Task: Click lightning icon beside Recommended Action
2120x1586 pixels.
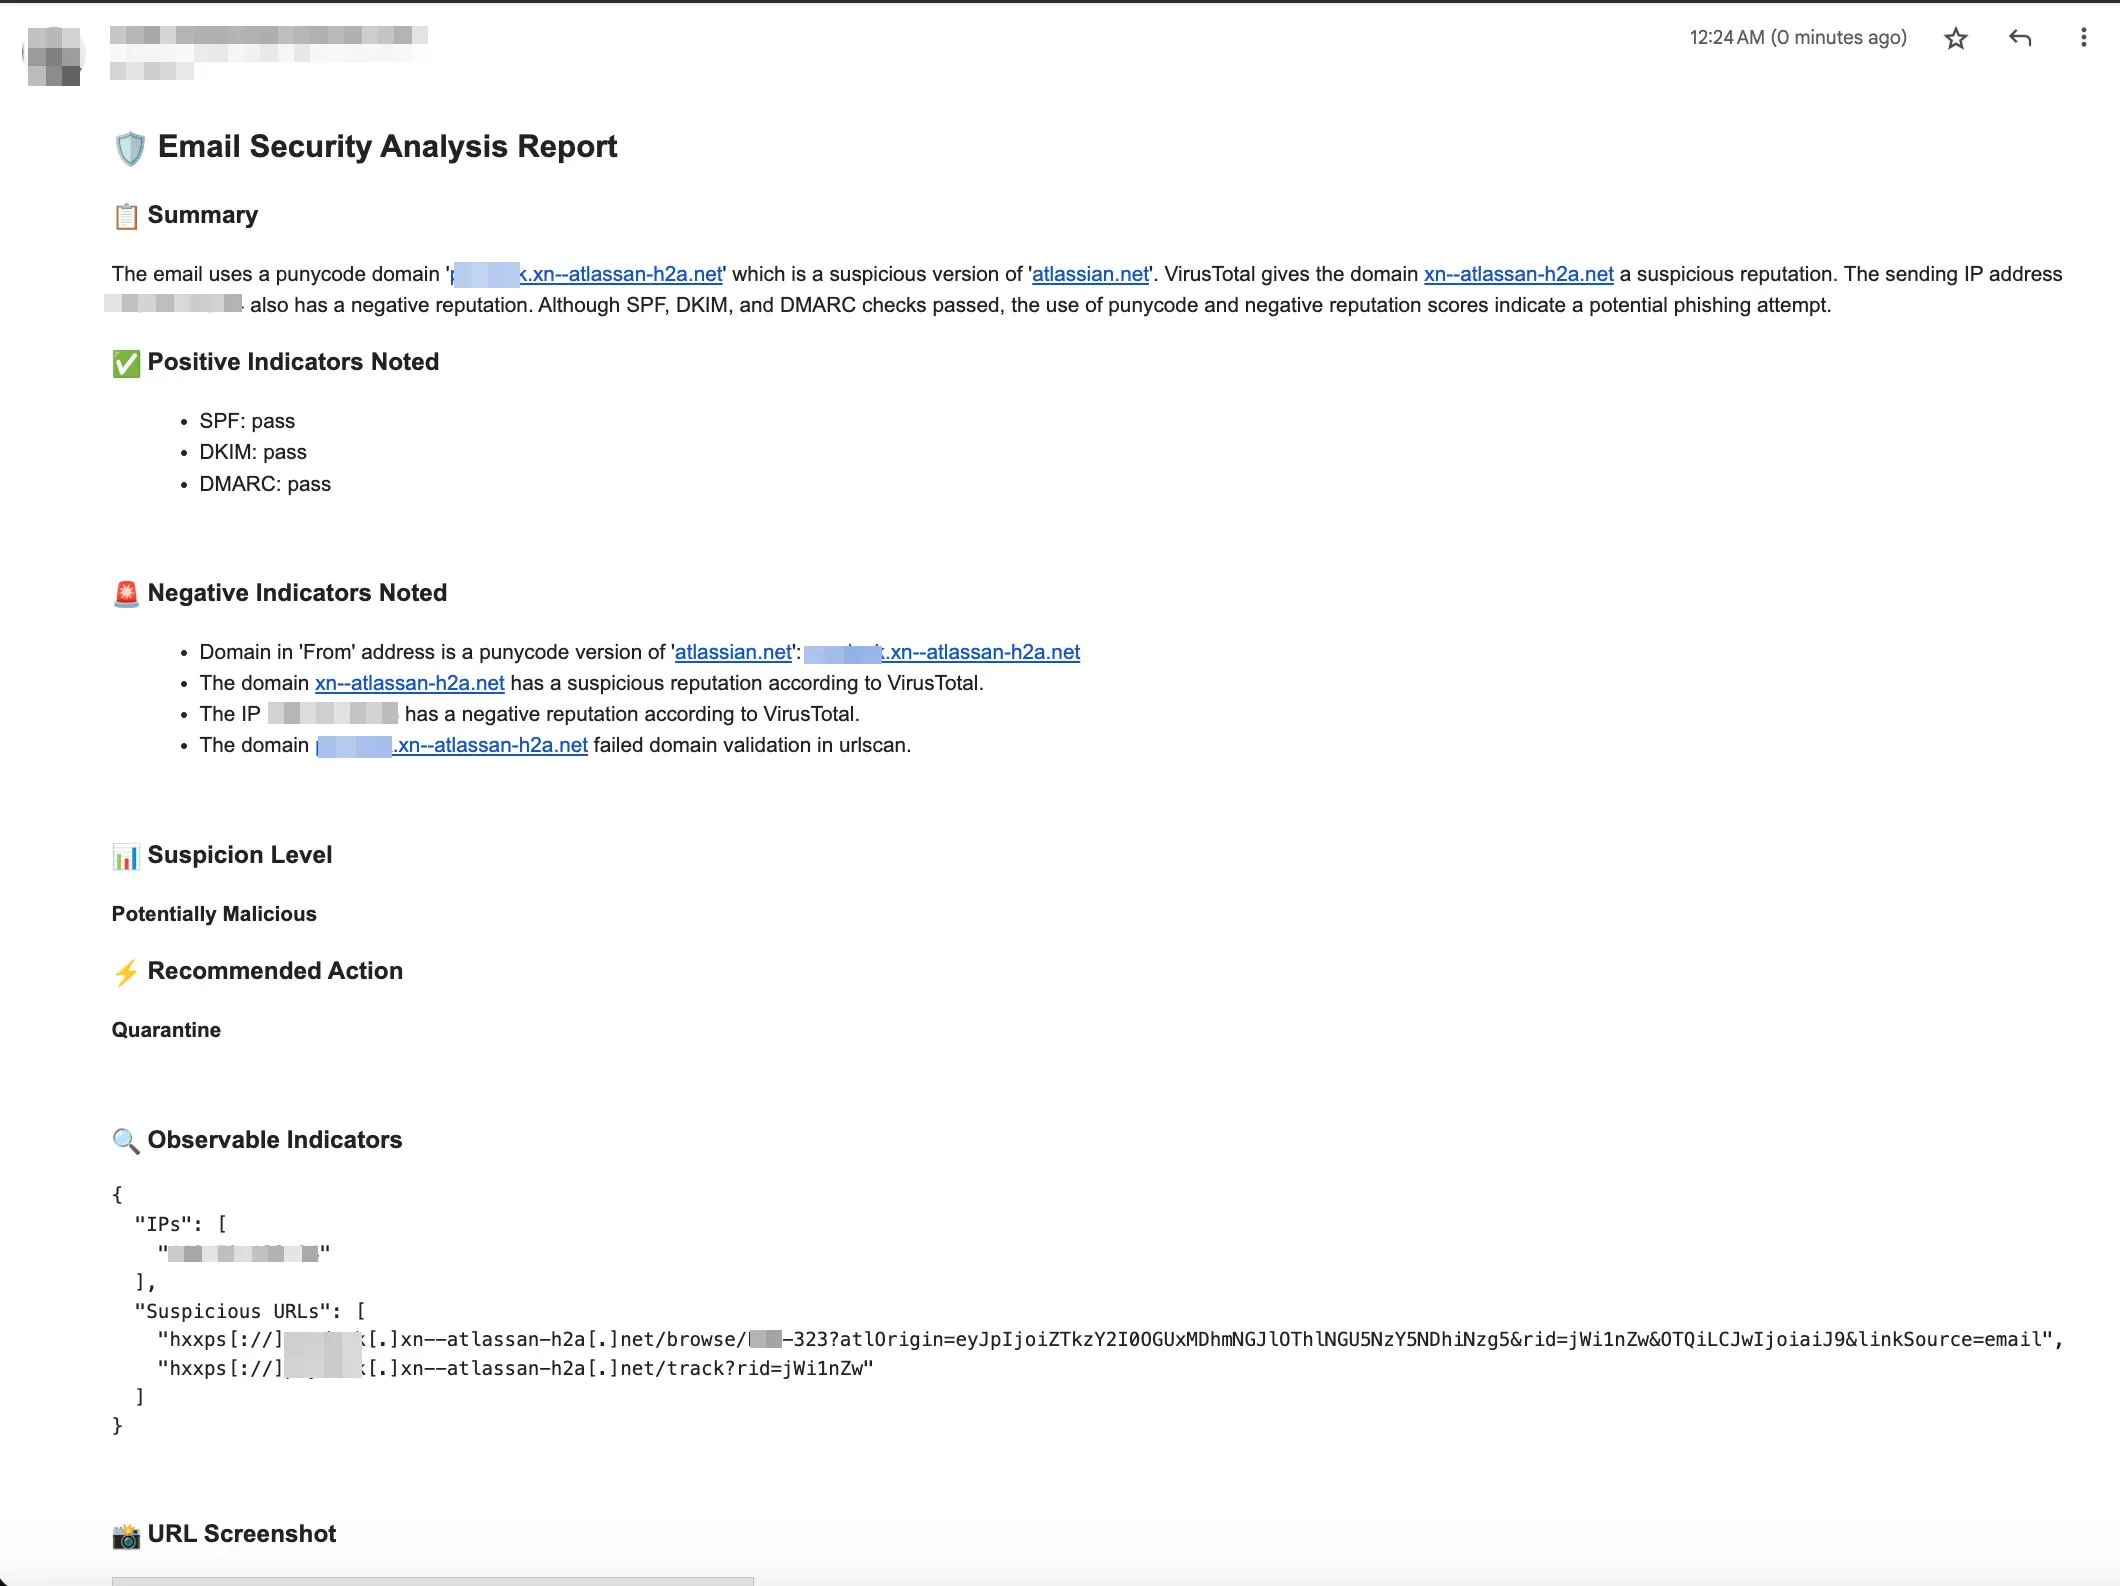Action: [x=126, y=972]
